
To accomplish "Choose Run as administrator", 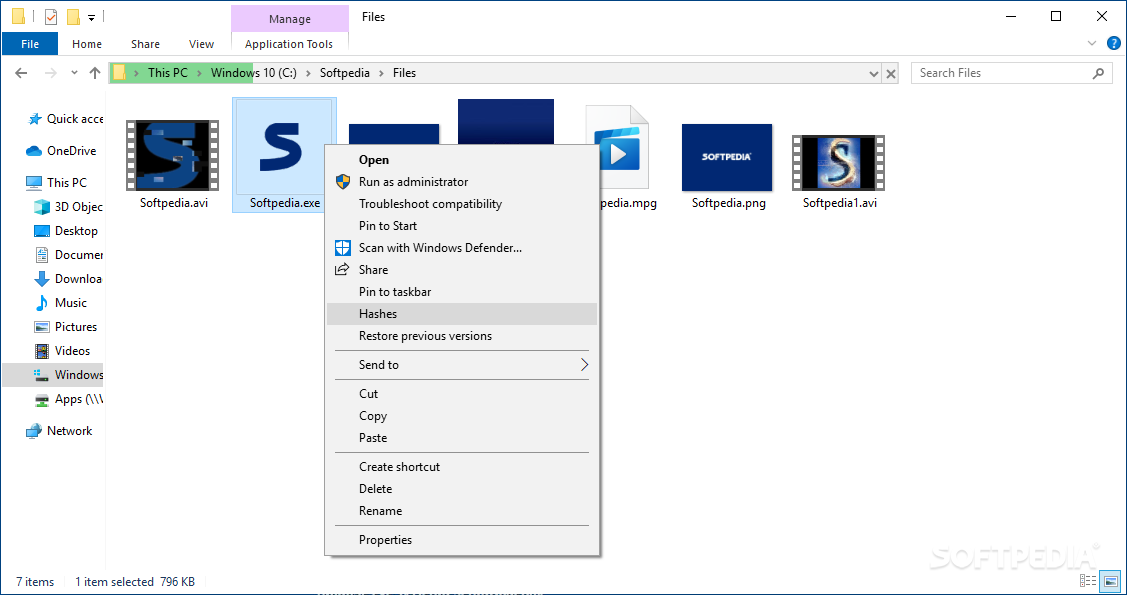I will tap(462, 182).
